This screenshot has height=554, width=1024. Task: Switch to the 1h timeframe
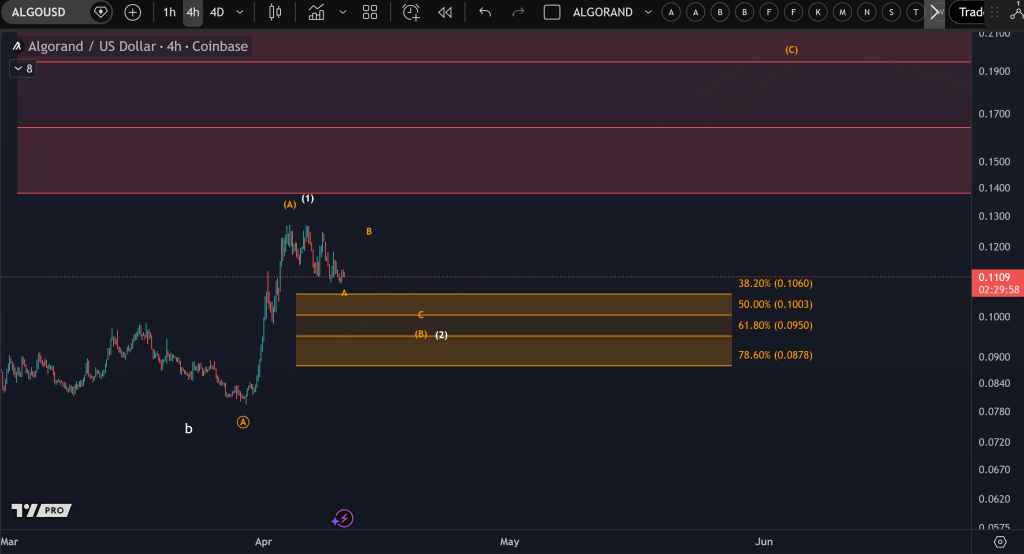click(170, 12)
